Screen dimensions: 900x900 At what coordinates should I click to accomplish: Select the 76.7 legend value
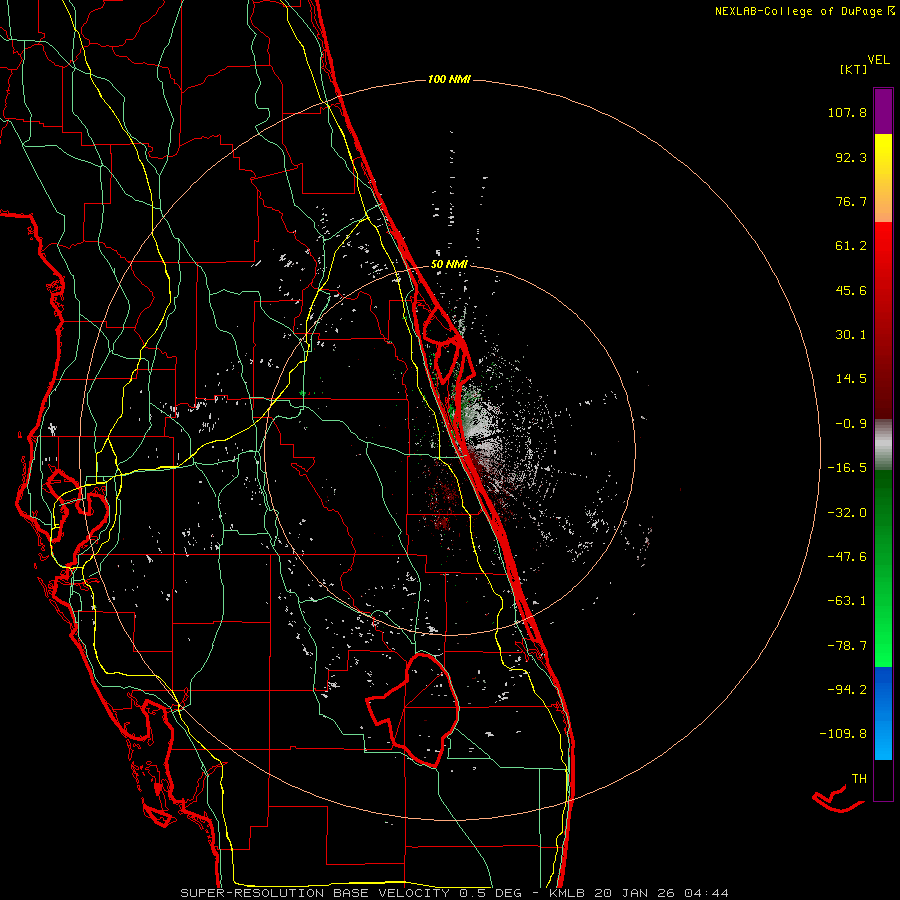click(x=851, y=201)
